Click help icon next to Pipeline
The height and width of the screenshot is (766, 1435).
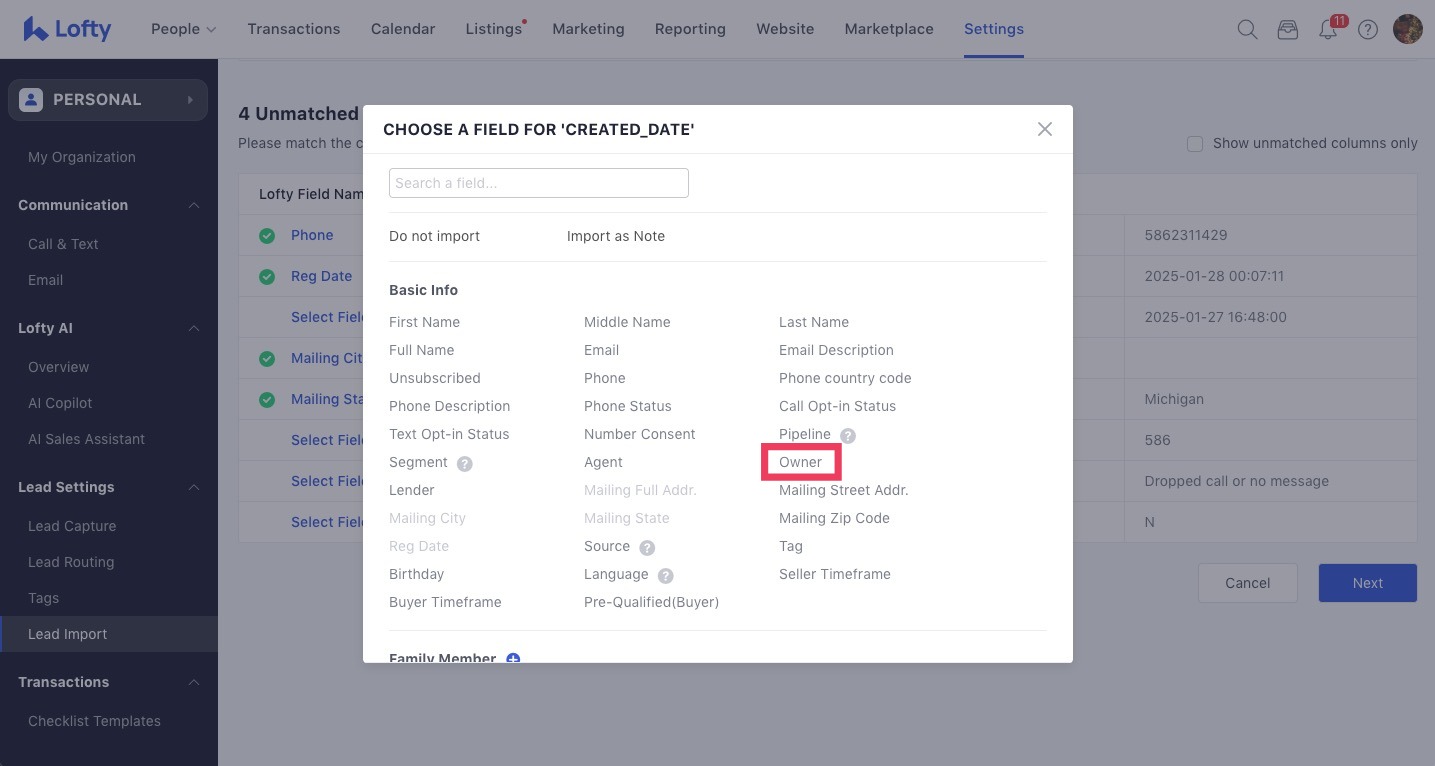(848, 435)
